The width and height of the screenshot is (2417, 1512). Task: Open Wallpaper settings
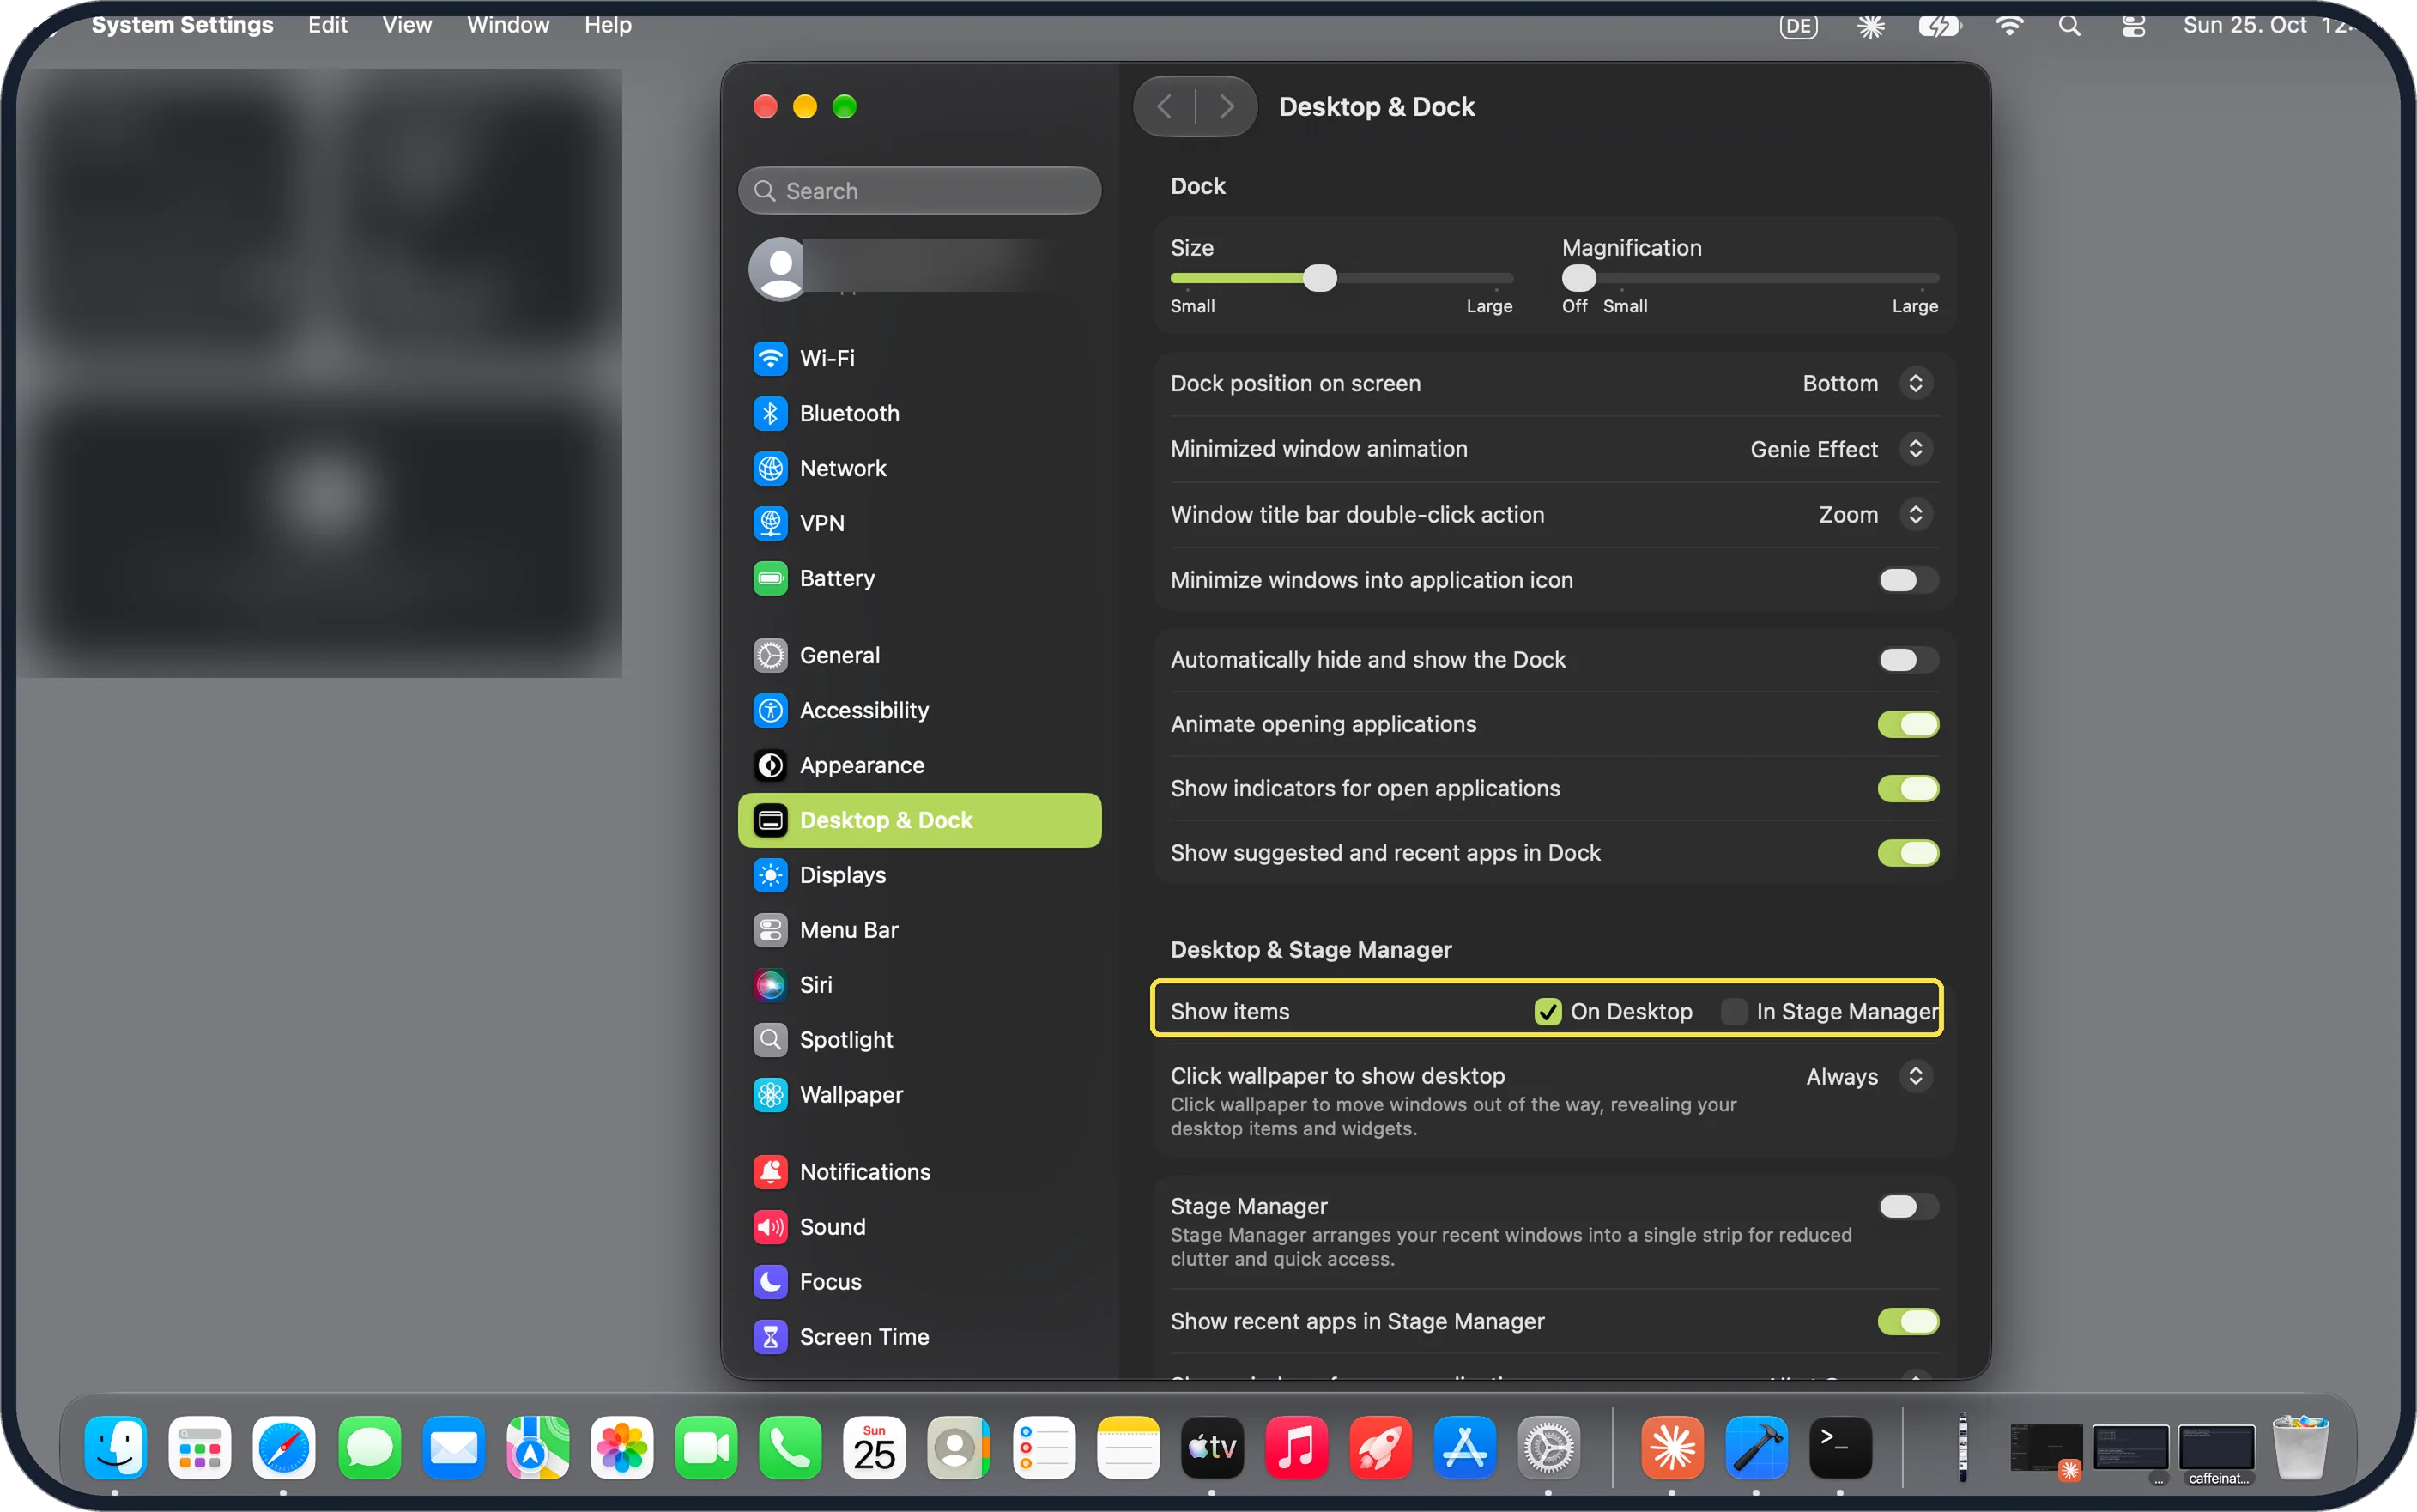919,1095
